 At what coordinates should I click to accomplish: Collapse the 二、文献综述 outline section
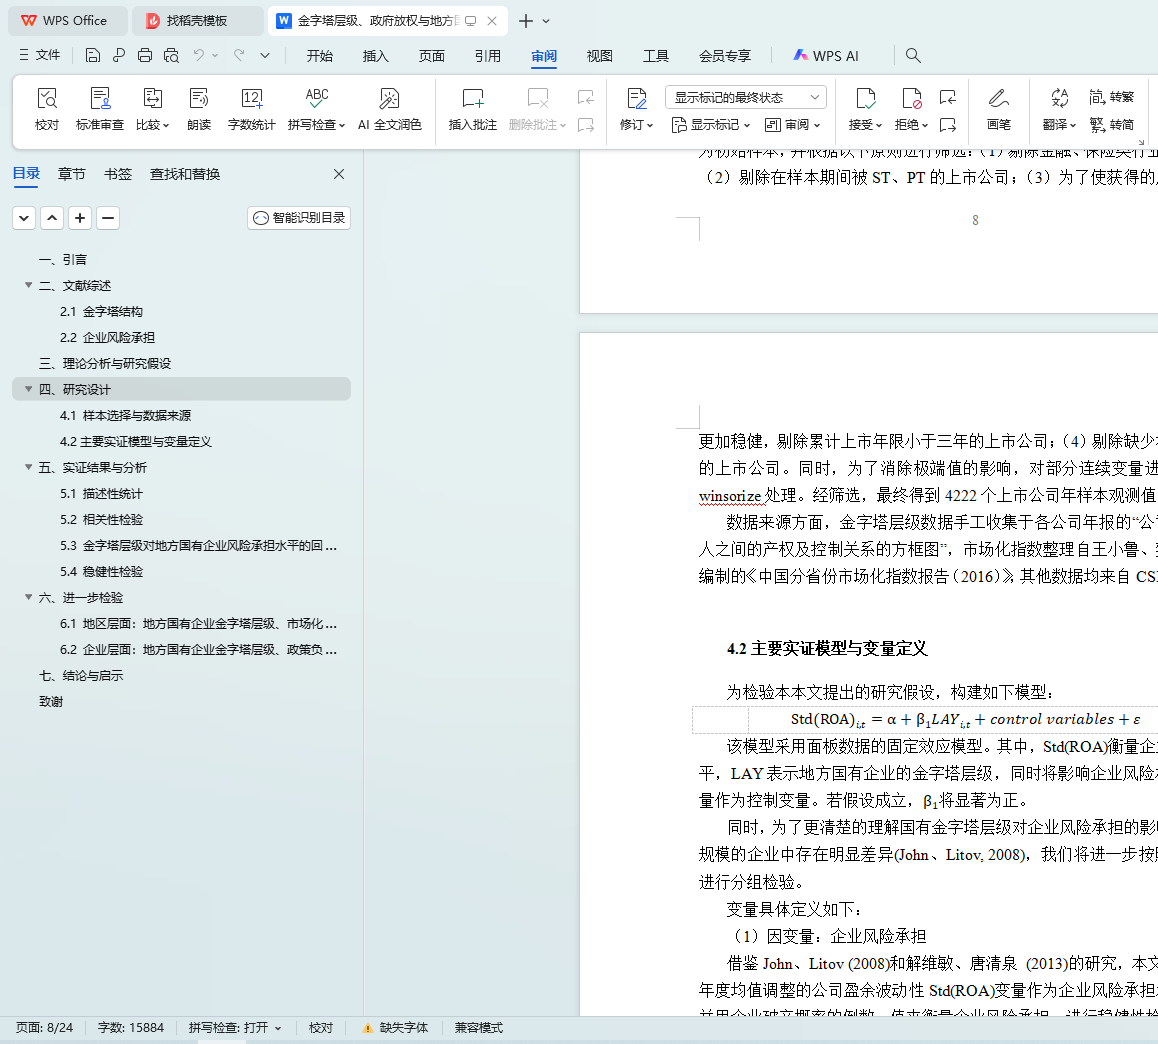pos(28,286)
